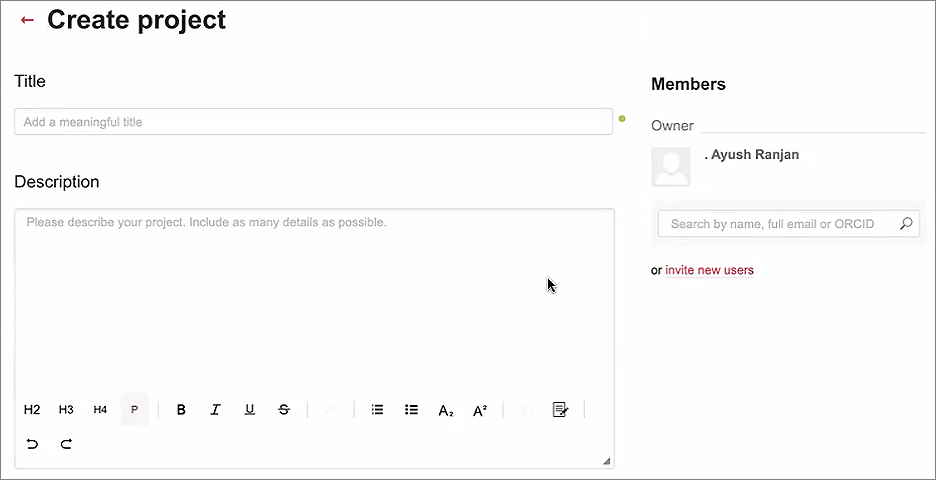Open the invite new users link

(x=709, y=270)
